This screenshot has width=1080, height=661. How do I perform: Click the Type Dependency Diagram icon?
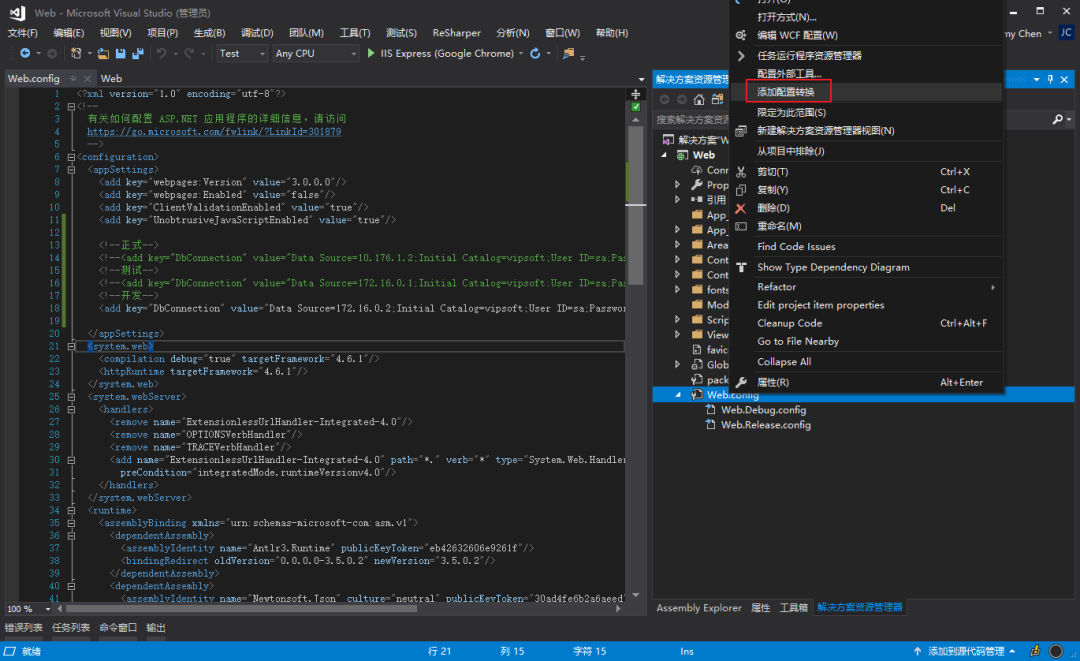coord(741,267)
